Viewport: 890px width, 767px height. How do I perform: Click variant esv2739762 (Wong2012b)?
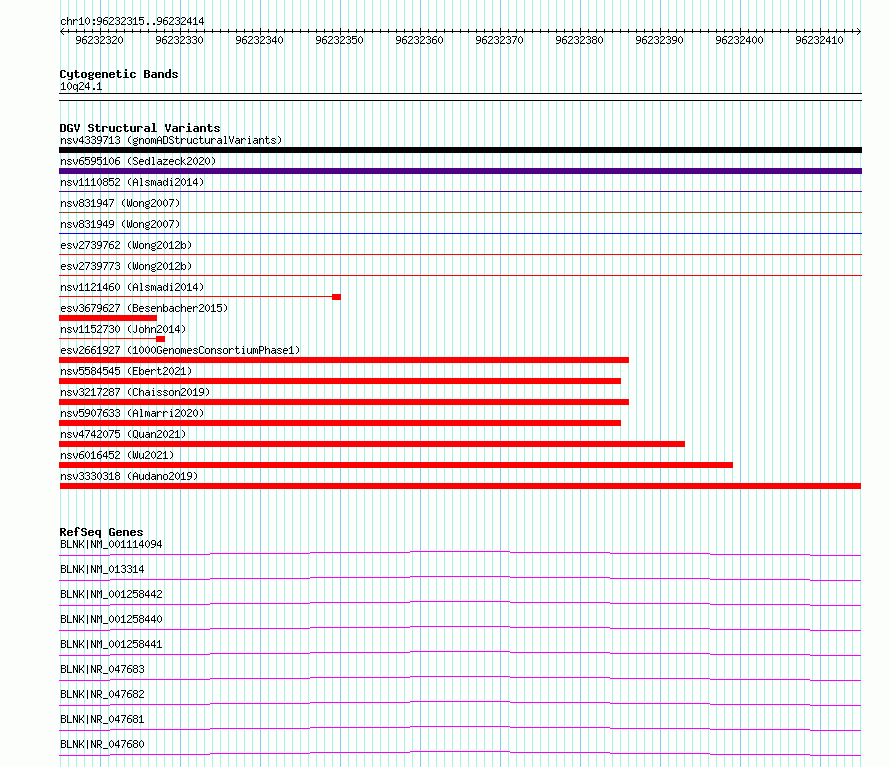pos(126,245)
